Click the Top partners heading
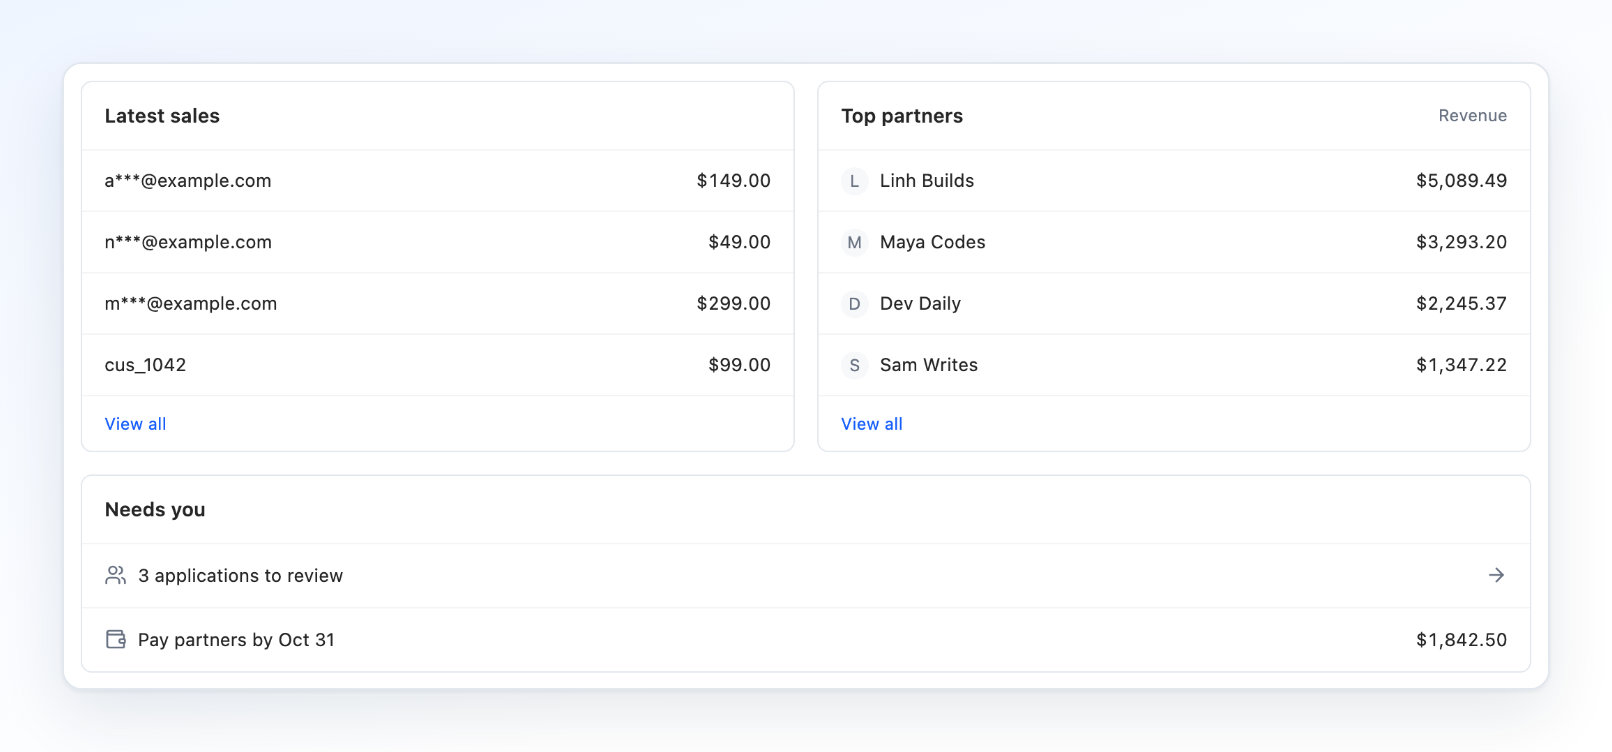The image size is (1612, 752). coord(902,116)
